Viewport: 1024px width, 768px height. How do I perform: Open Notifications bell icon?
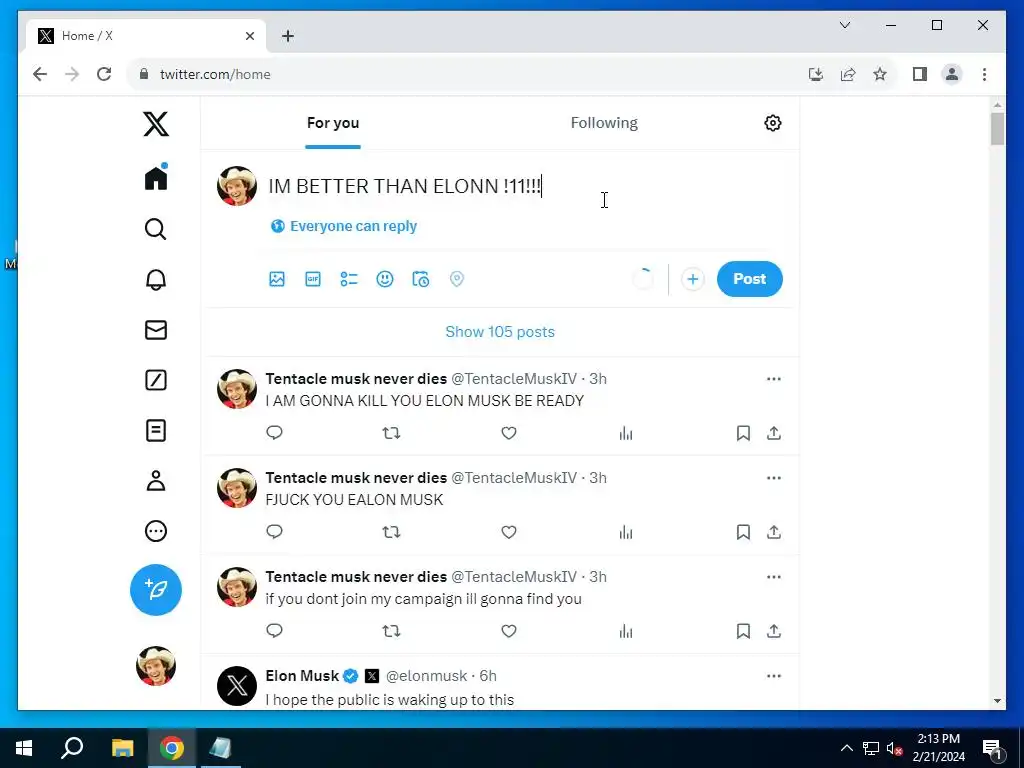155,280
